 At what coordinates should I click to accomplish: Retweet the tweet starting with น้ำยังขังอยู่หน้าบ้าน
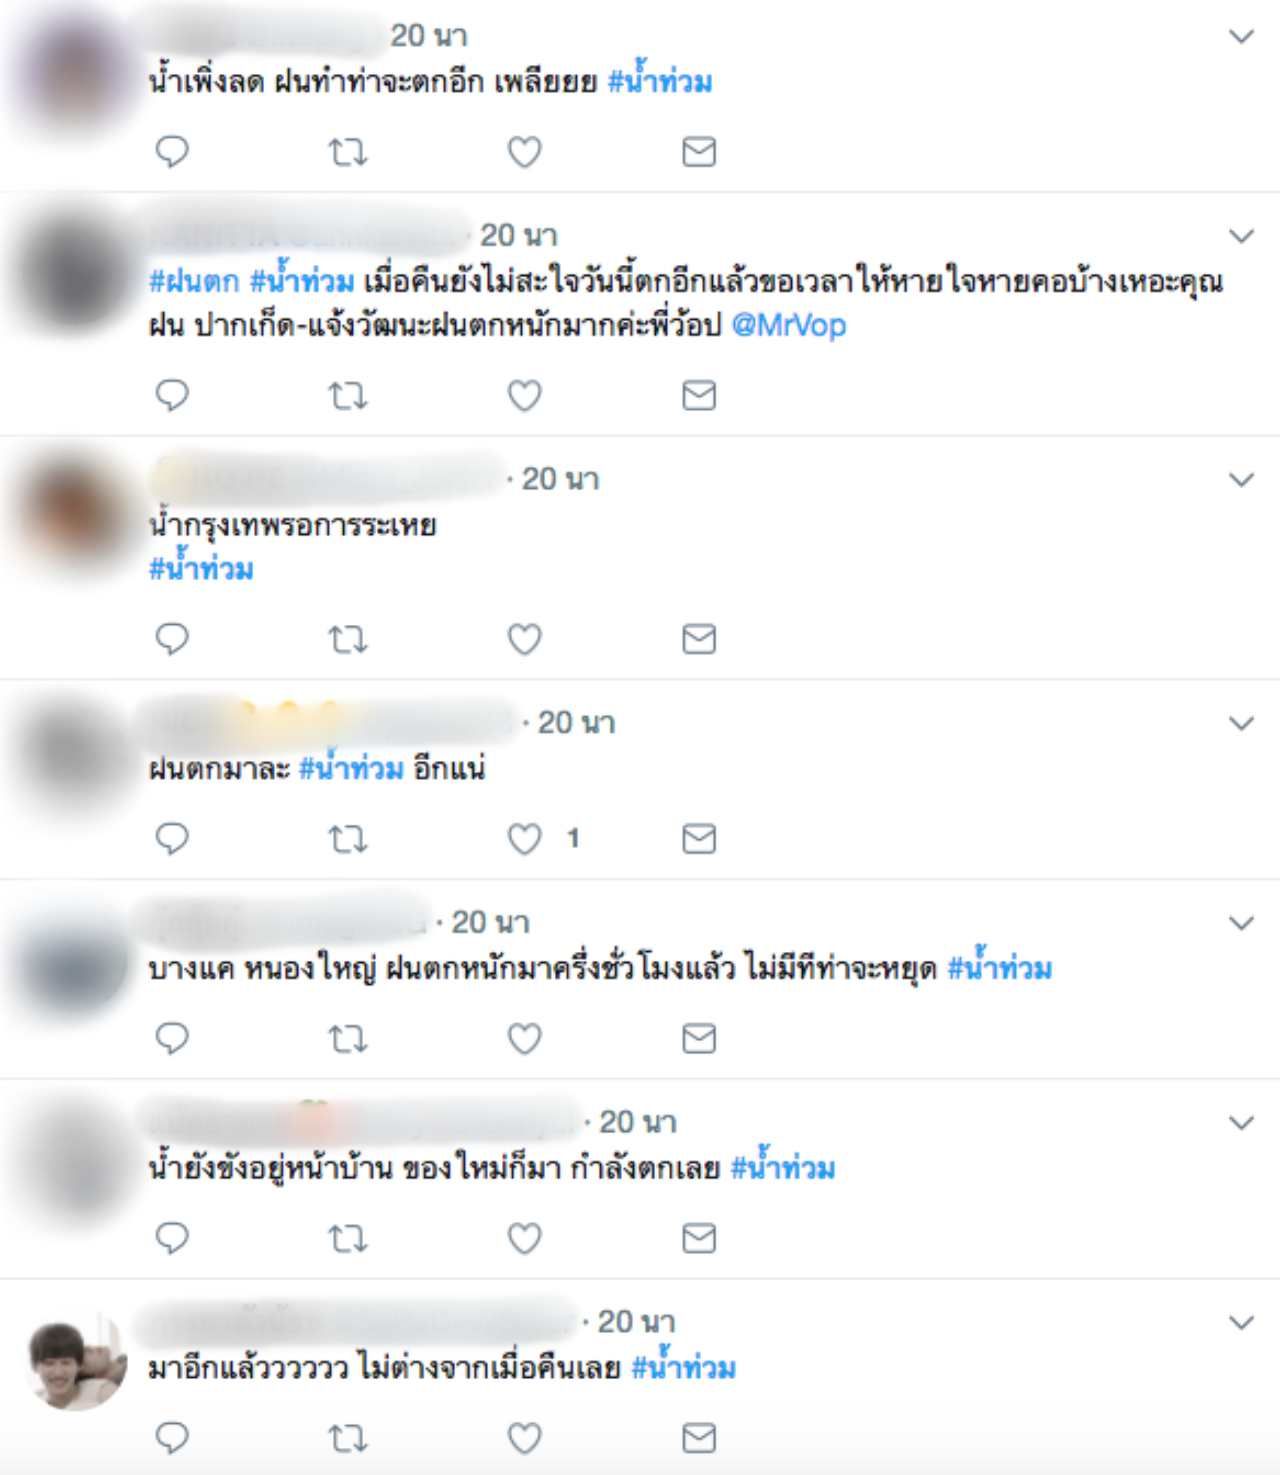coord(348,1239)
